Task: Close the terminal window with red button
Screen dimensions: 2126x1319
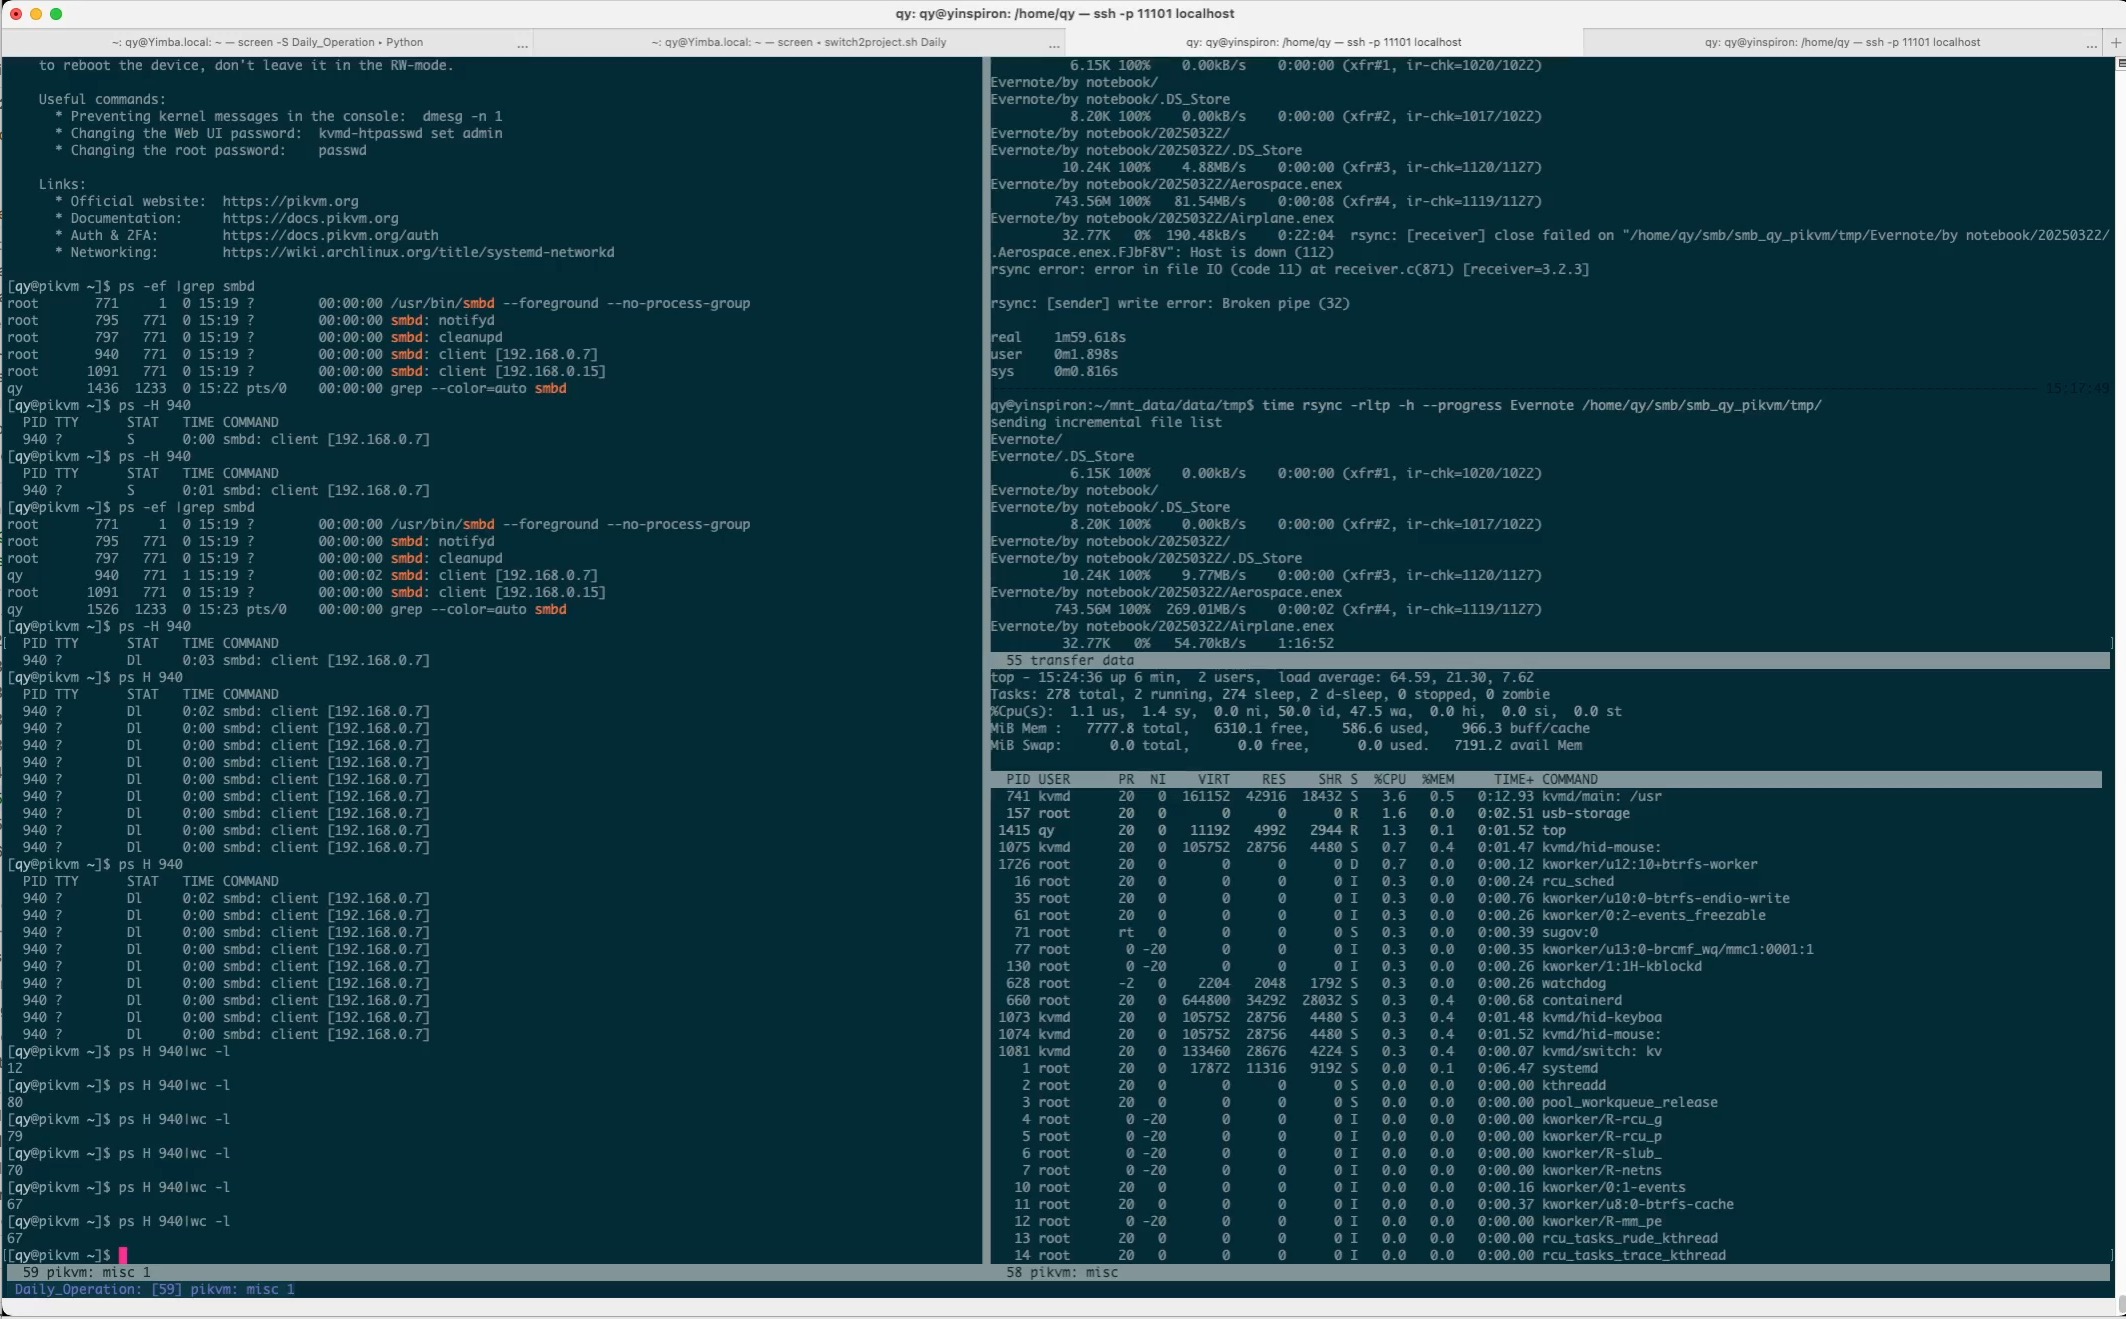Action: [16, 14]
